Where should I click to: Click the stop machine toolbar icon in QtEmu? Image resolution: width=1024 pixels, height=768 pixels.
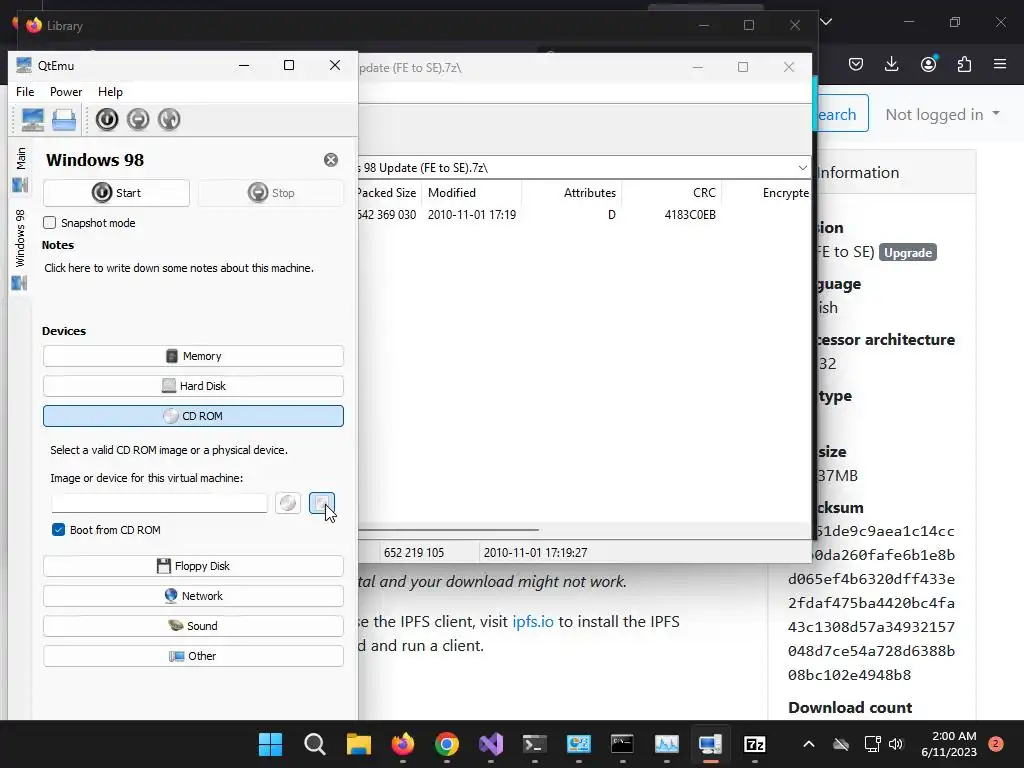point(138,120)
